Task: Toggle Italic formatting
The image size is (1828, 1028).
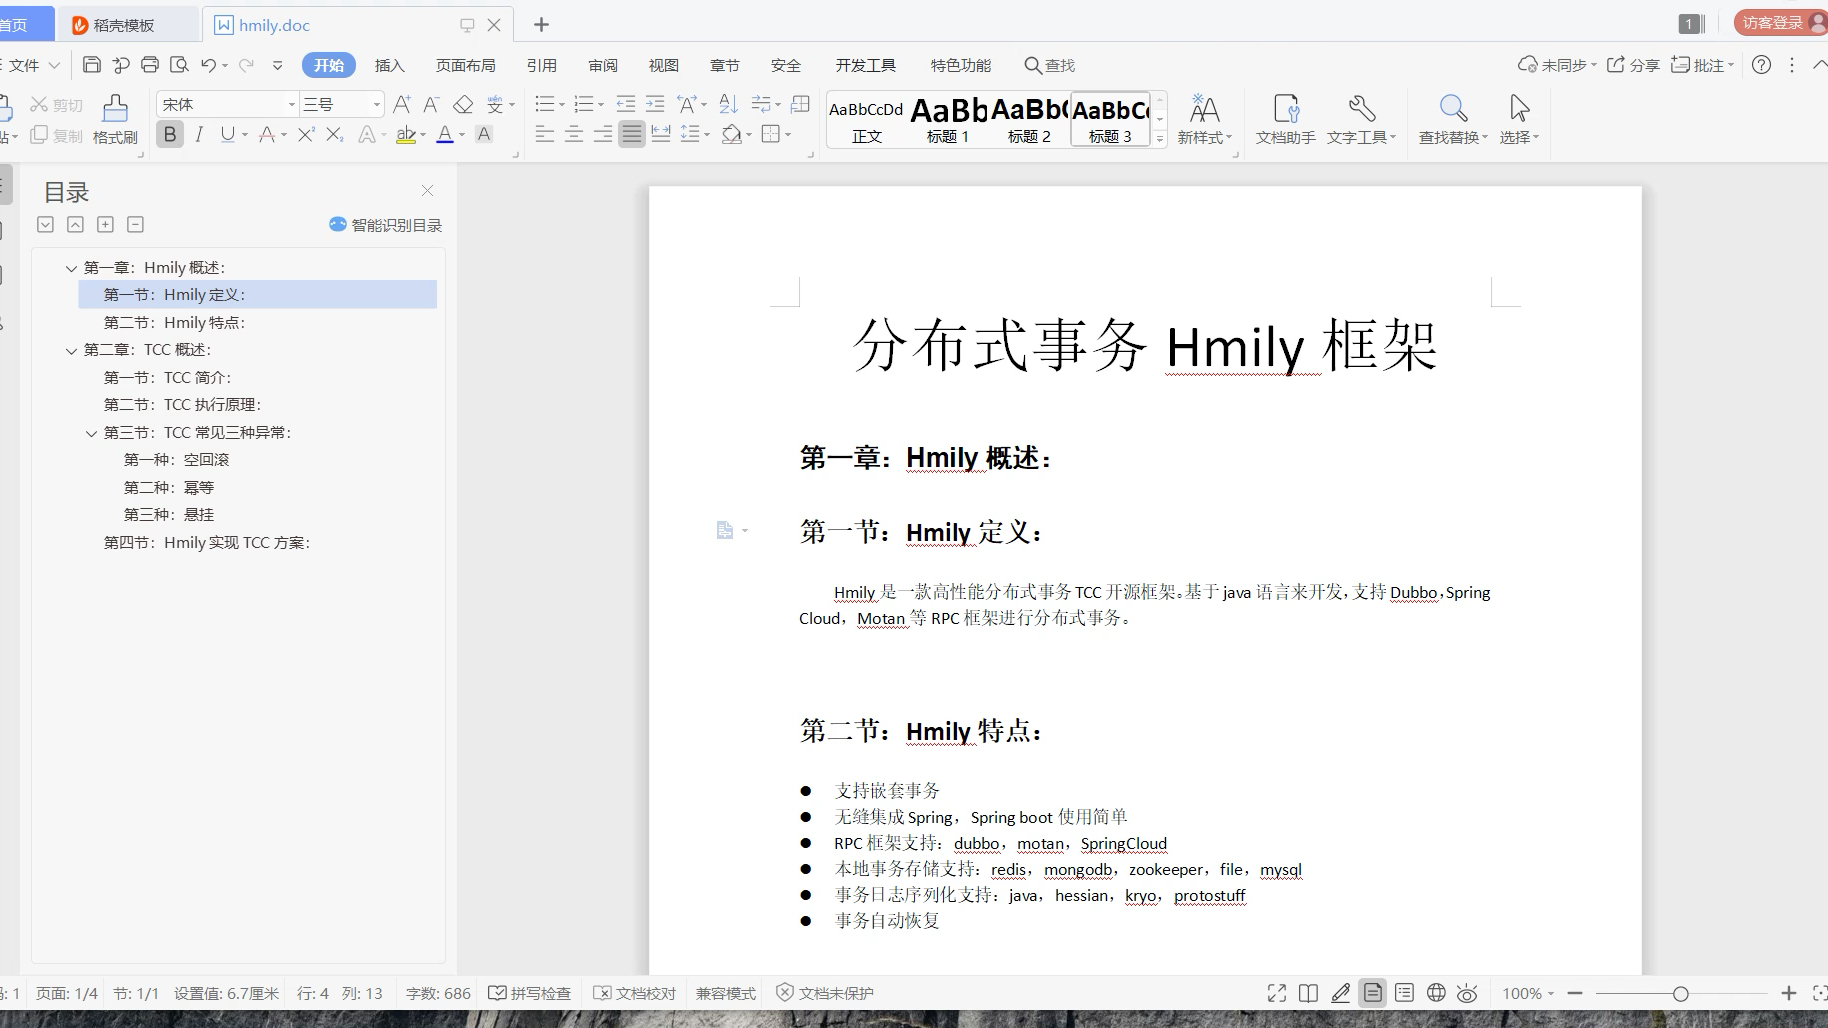Action: (199, 134)
